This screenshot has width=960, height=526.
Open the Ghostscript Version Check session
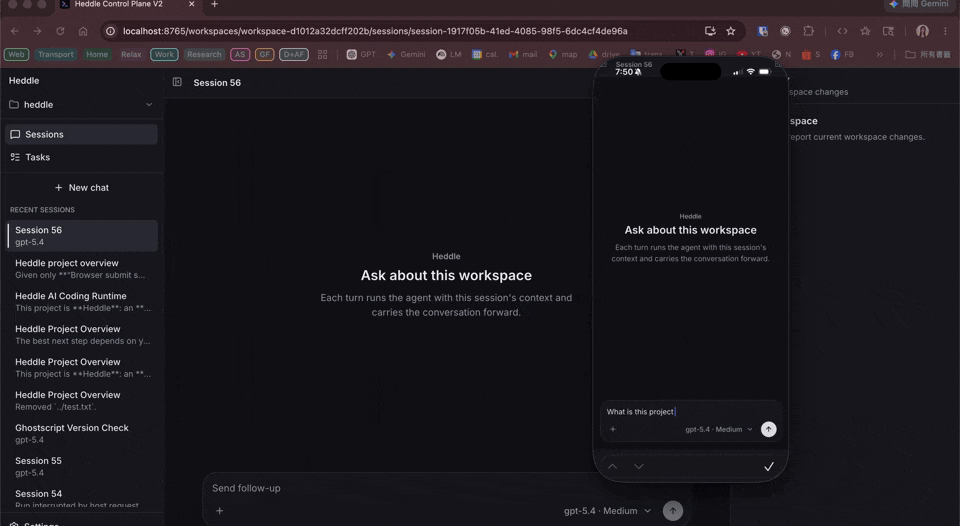click(x=81, y=434)
